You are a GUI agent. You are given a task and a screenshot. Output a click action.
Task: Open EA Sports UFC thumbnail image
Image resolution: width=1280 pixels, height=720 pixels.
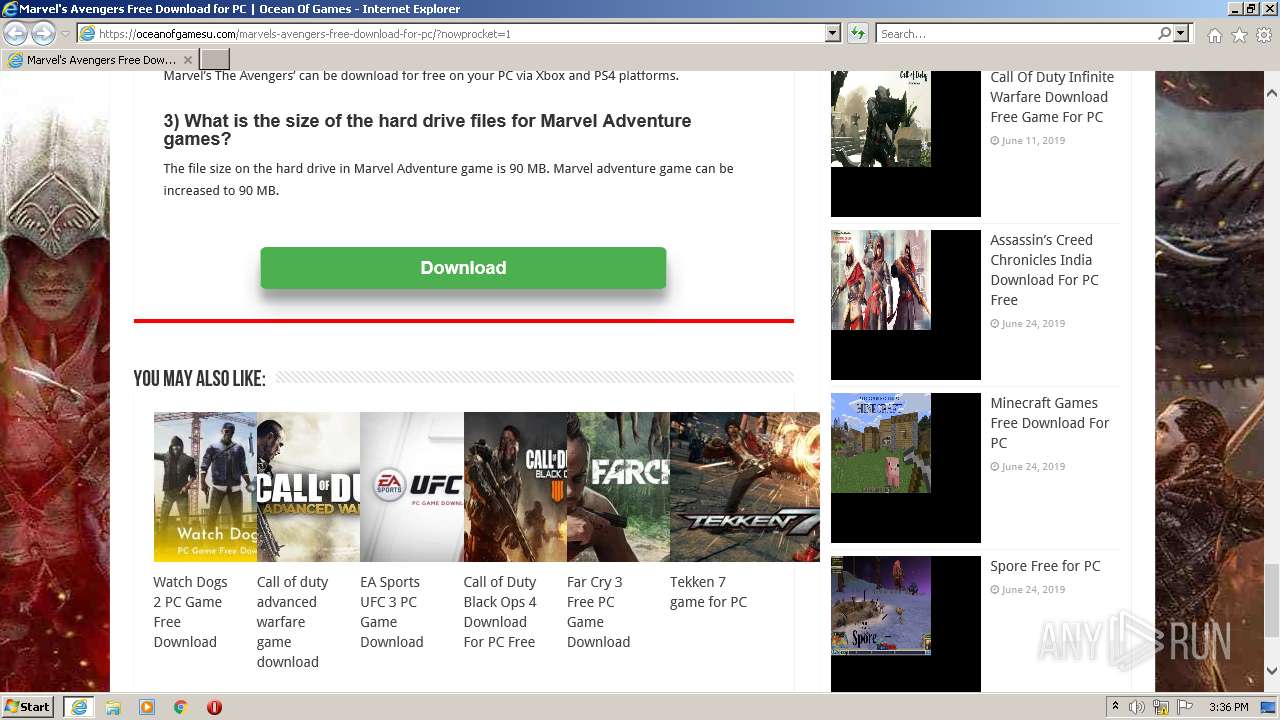(412, 487)
